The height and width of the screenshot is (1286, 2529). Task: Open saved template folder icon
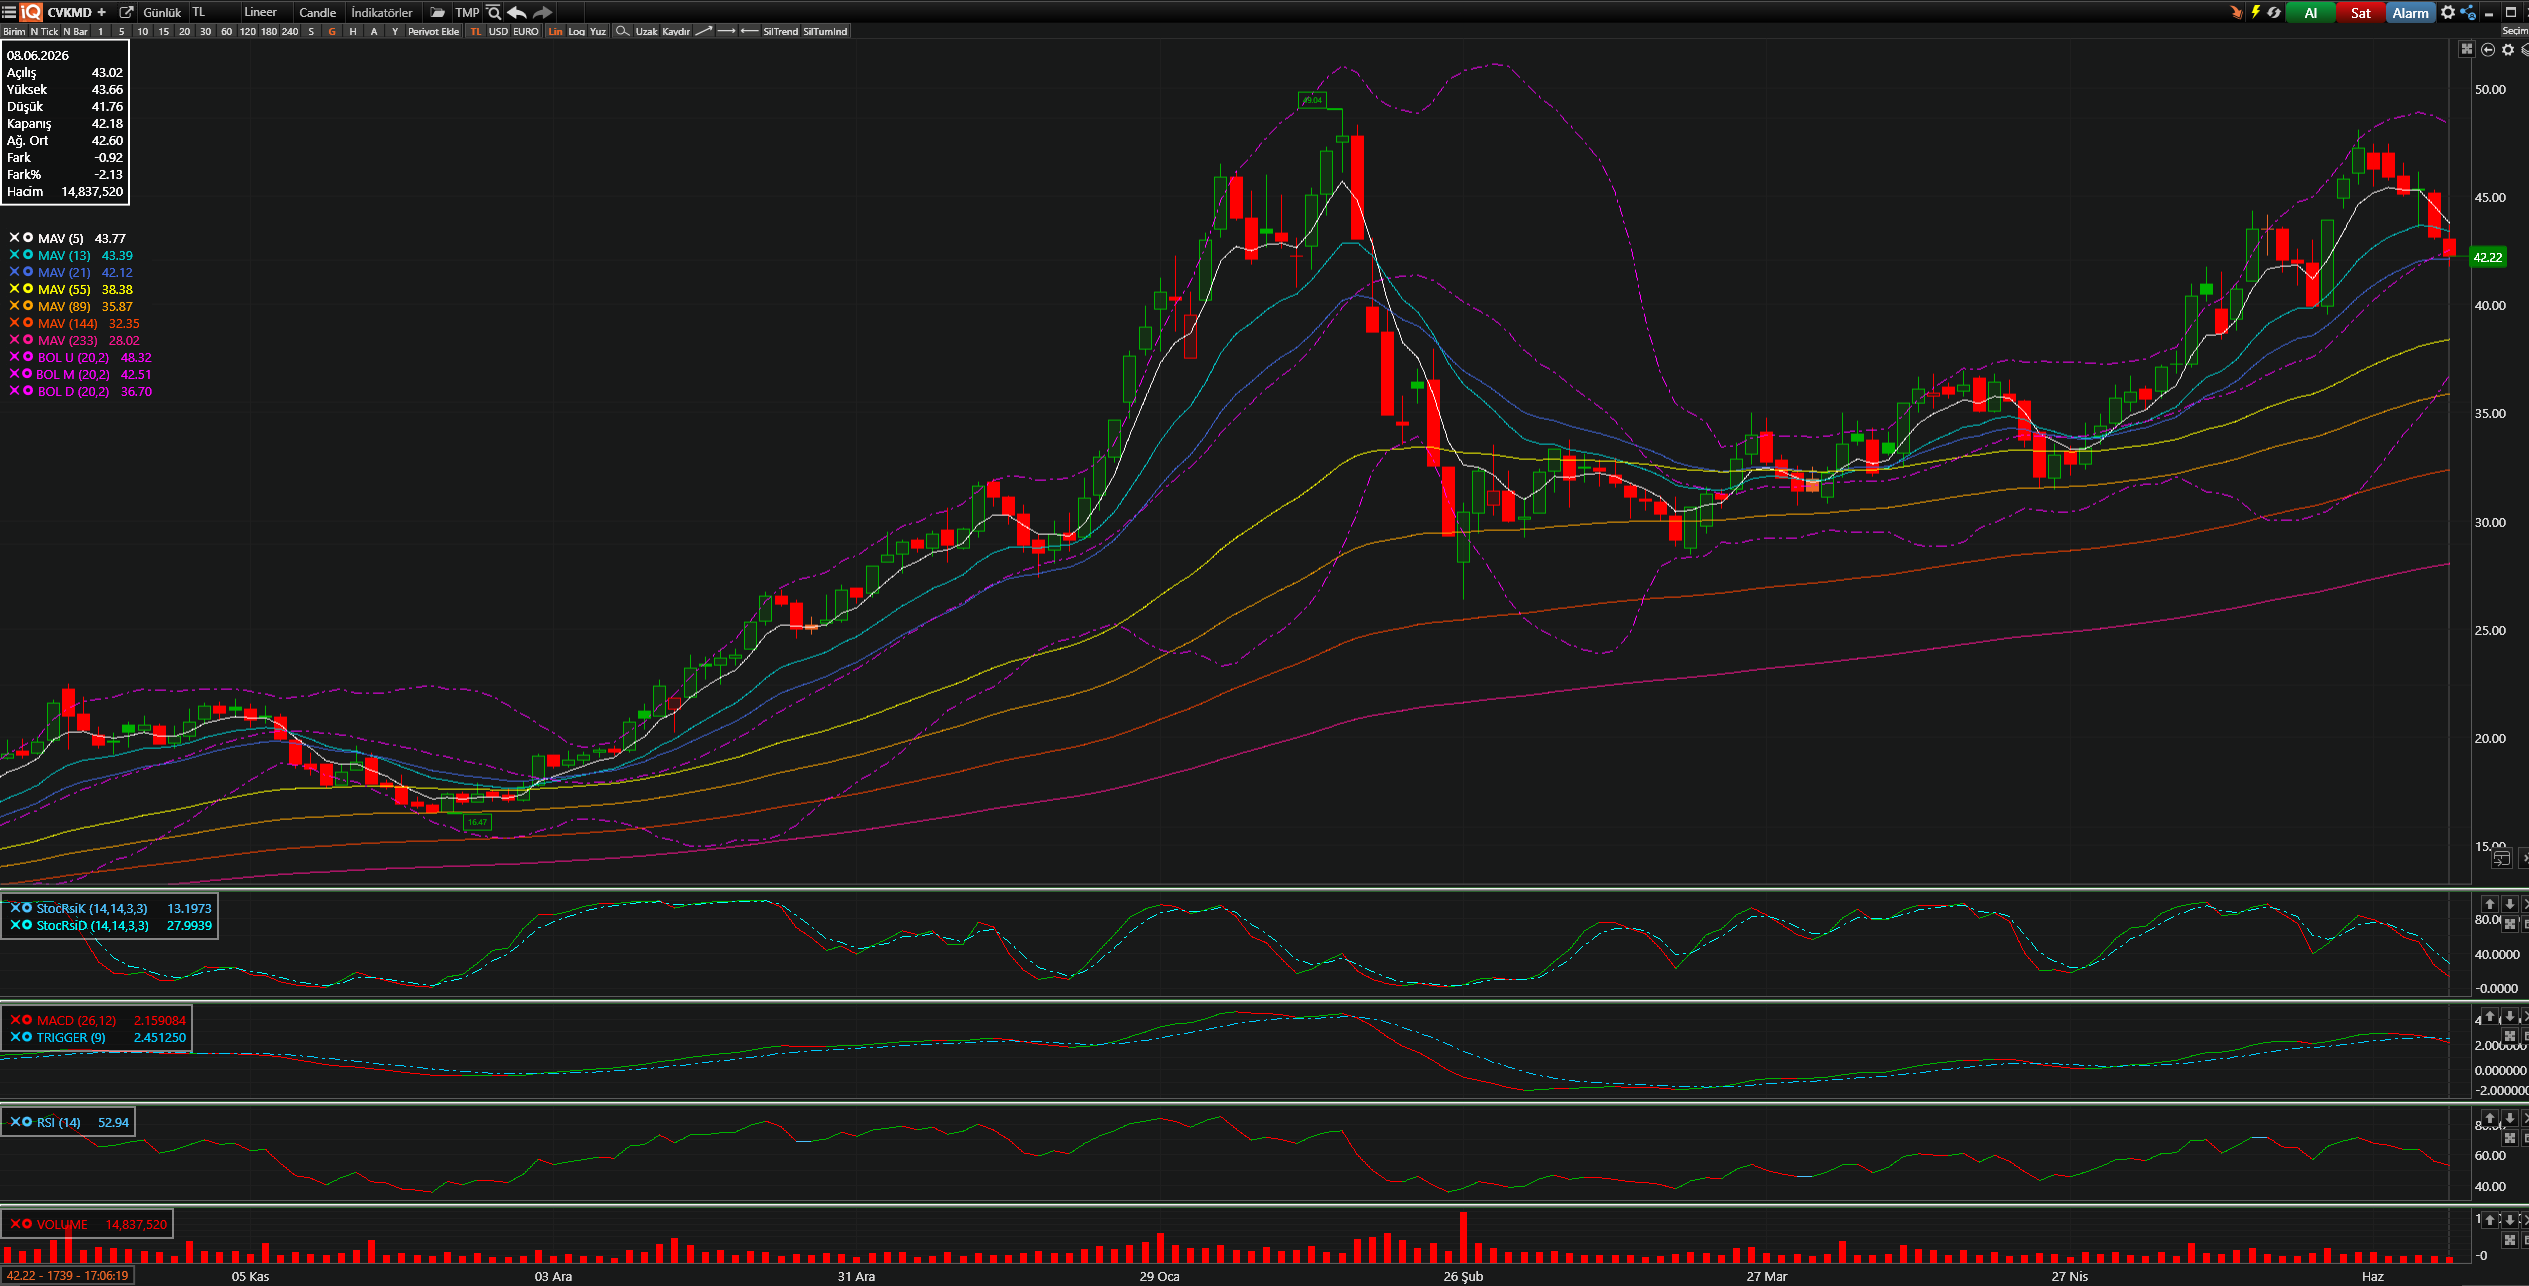click(x=437, y=12)
